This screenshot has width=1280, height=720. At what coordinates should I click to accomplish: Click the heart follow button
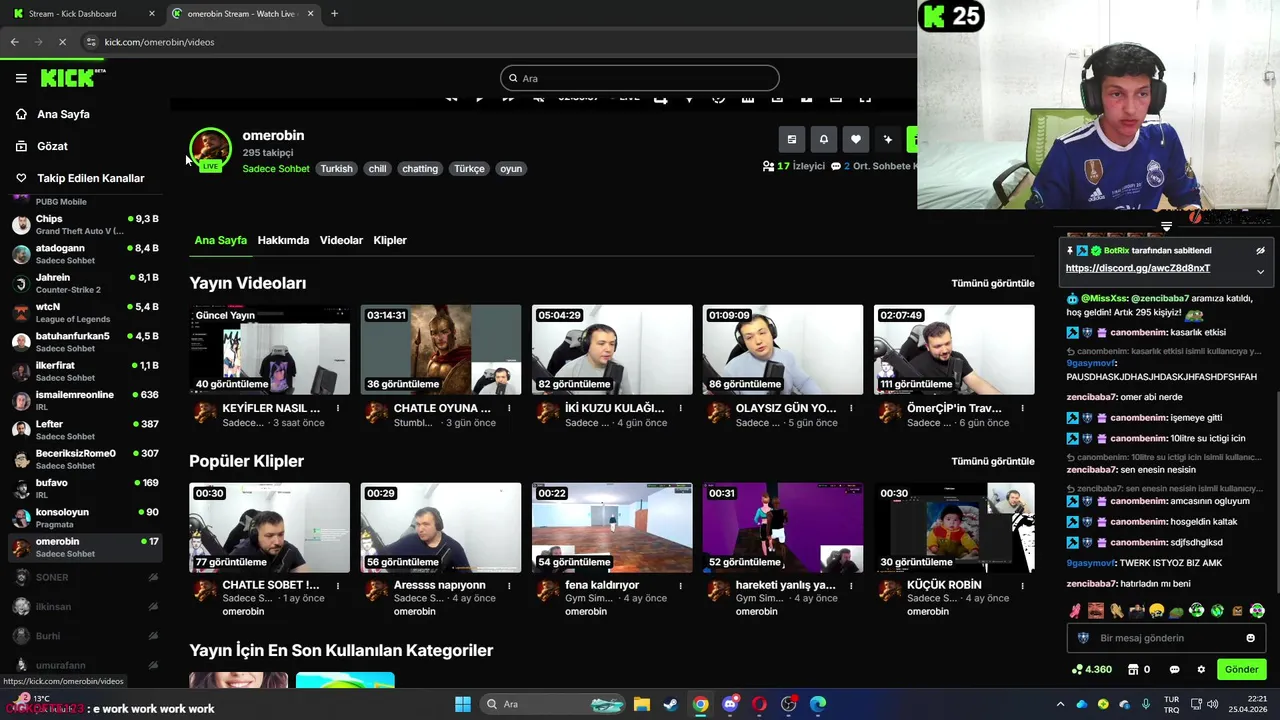coord(855,140)
